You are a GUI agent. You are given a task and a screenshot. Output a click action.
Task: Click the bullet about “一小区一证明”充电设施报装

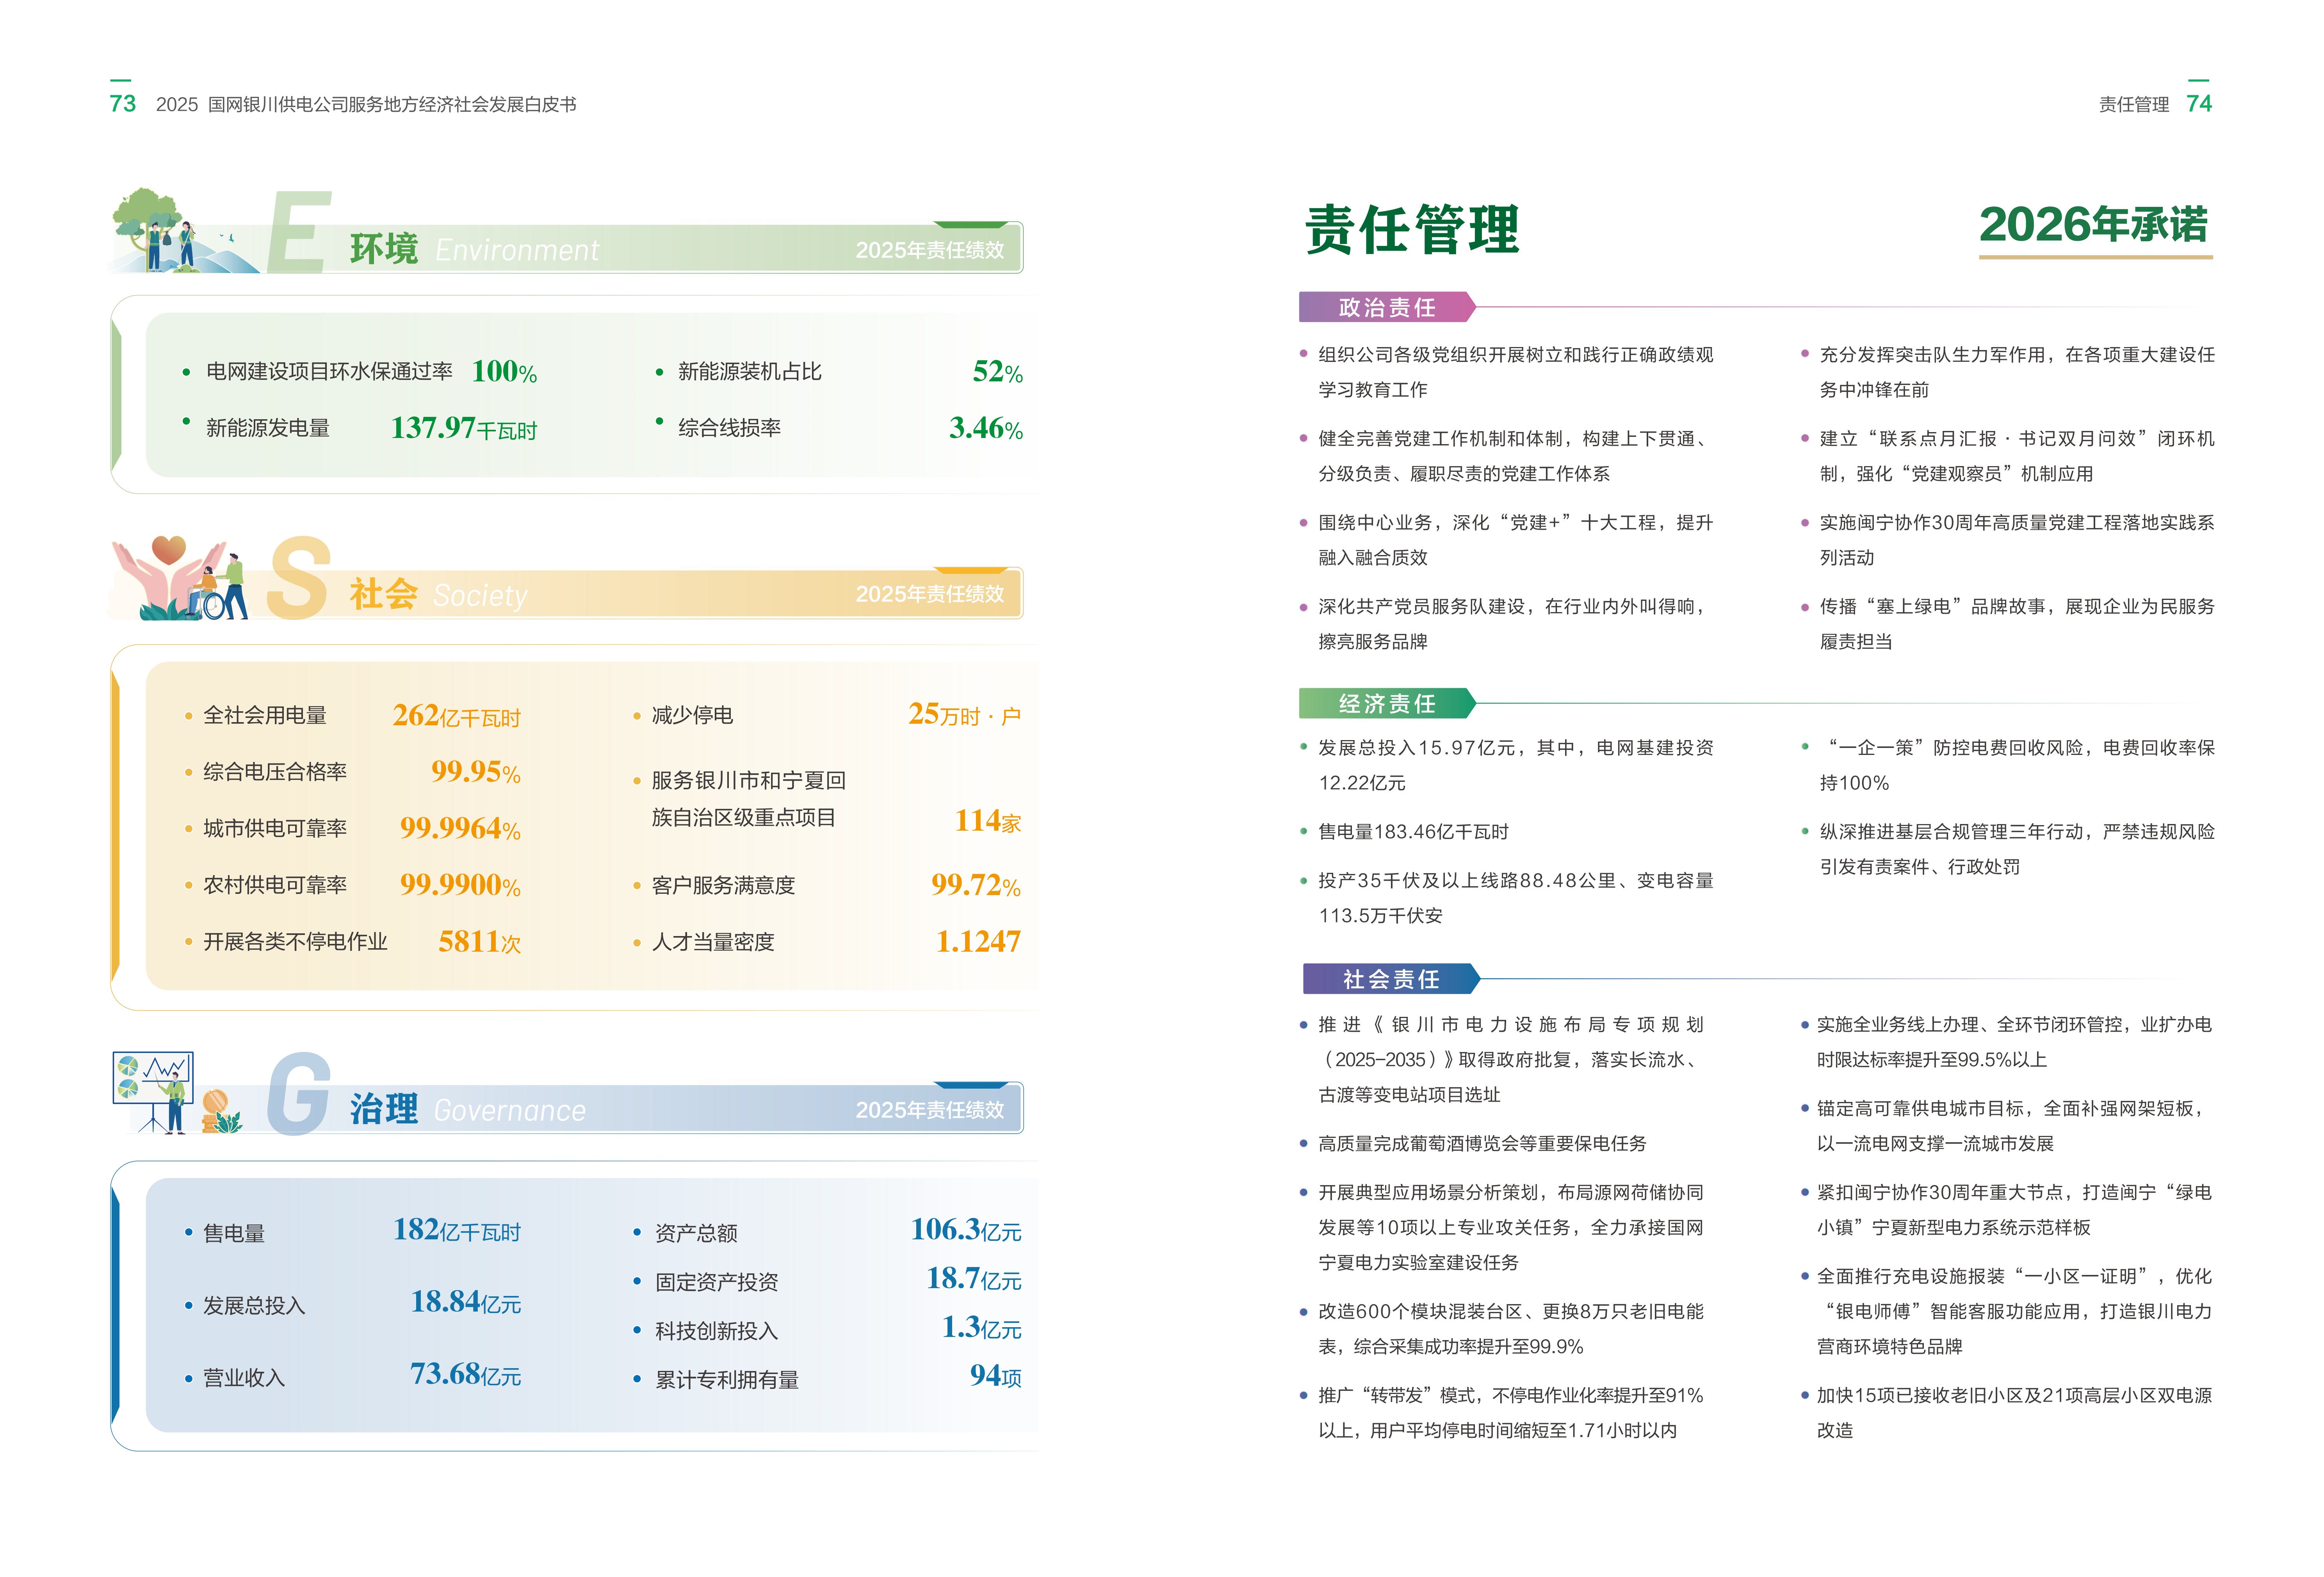tap(2014, 1312)
